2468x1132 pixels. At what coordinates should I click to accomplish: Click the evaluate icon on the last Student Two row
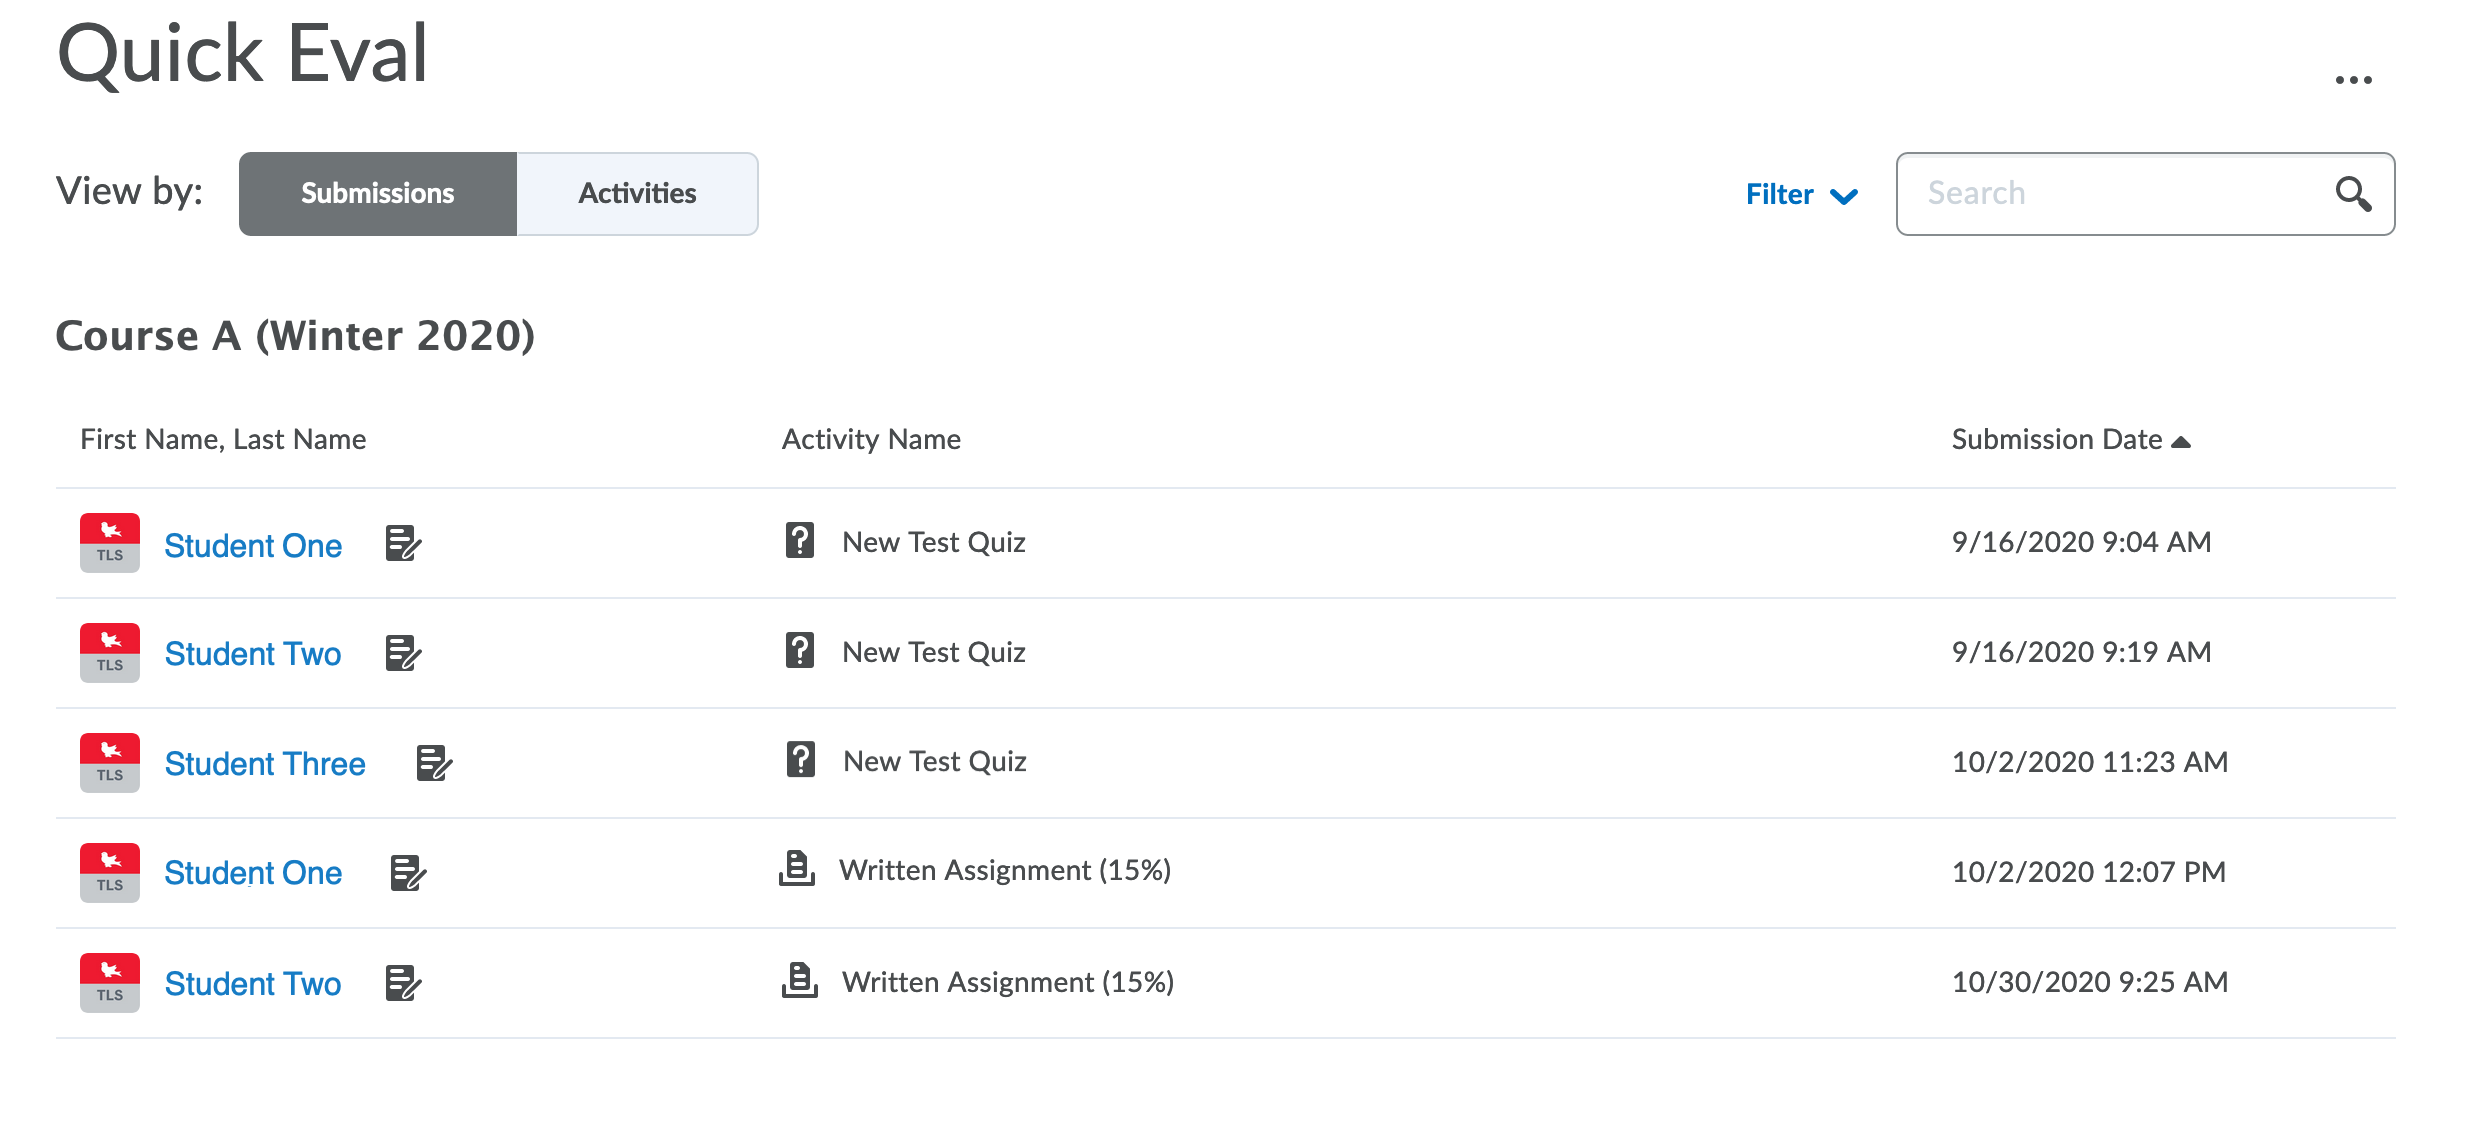pyautogui.click(x=403, y=983)
